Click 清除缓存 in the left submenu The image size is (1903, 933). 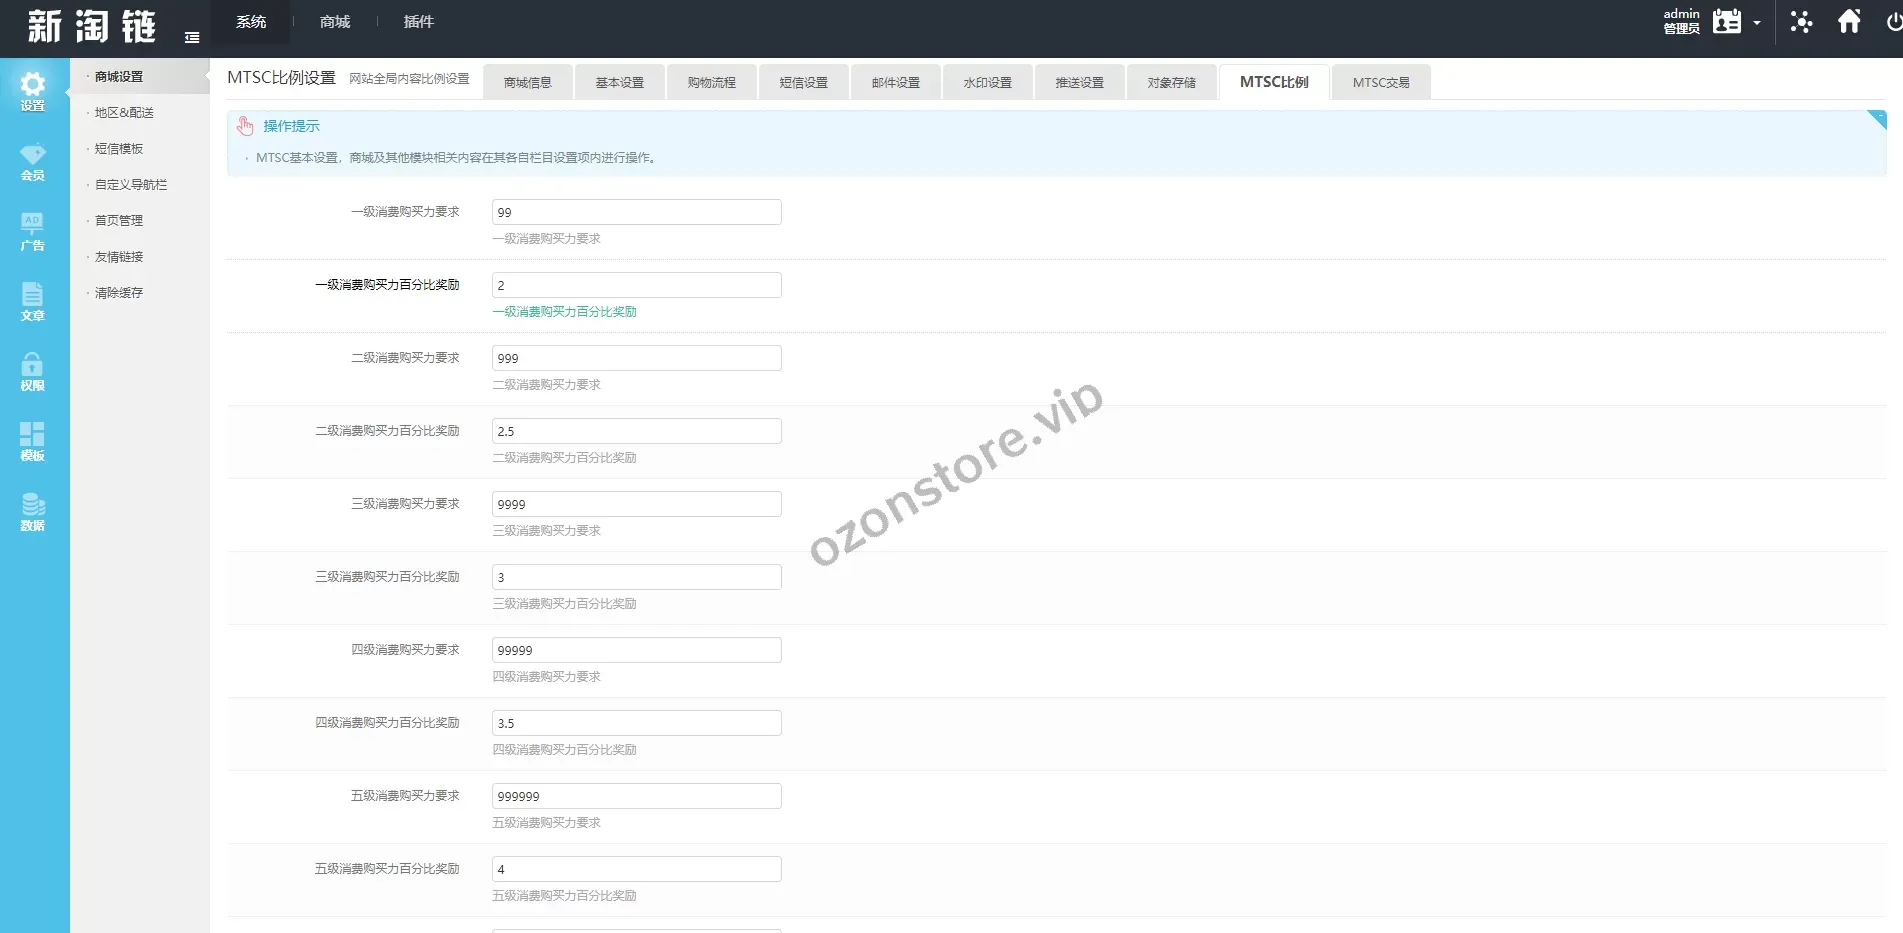point(119,293)
